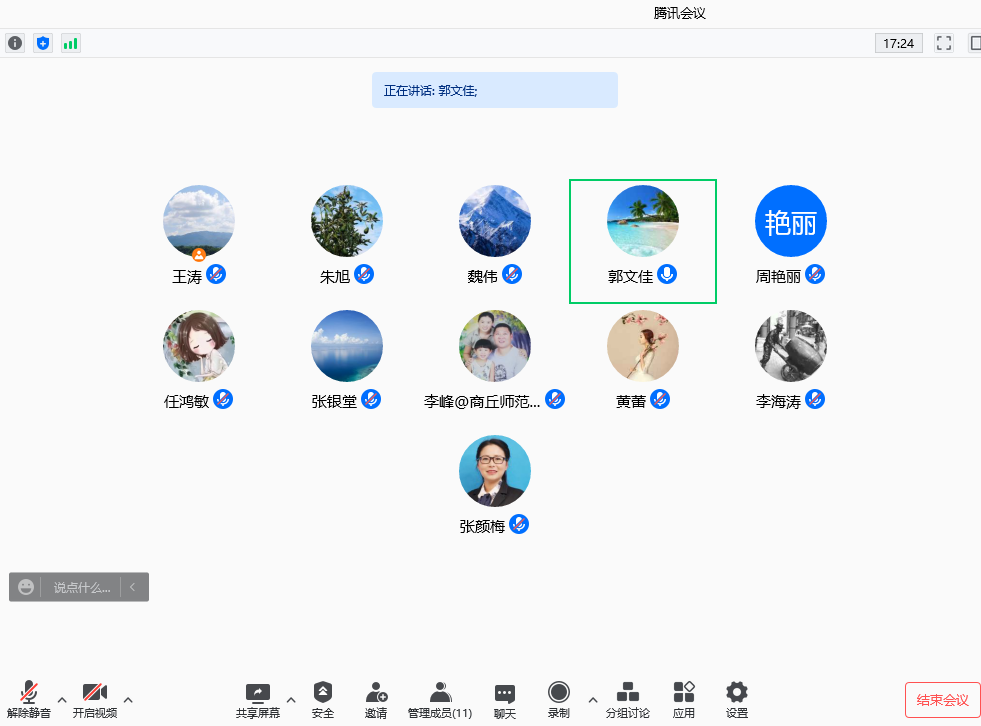Check the green network signal icon
This screenshot has height=726, width=981.
[70, 43]
